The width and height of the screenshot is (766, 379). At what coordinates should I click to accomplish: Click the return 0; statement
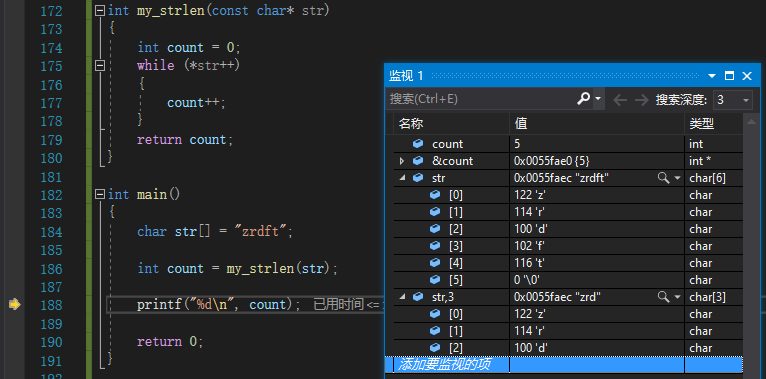[170, 341]
